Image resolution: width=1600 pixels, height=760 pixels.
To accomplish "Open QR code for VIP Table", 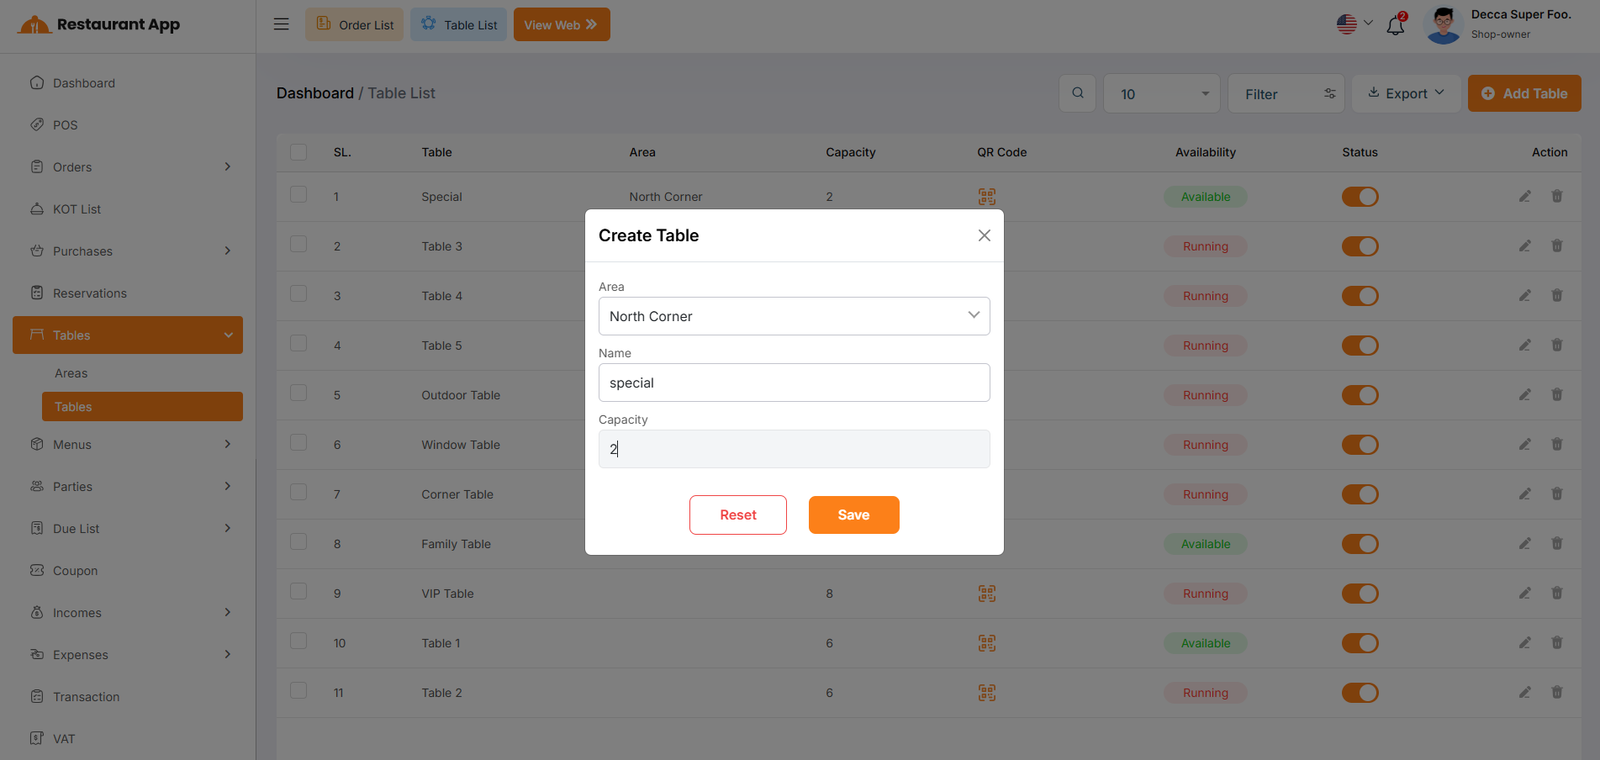I will pyautogui.click(x=986, y=594).
